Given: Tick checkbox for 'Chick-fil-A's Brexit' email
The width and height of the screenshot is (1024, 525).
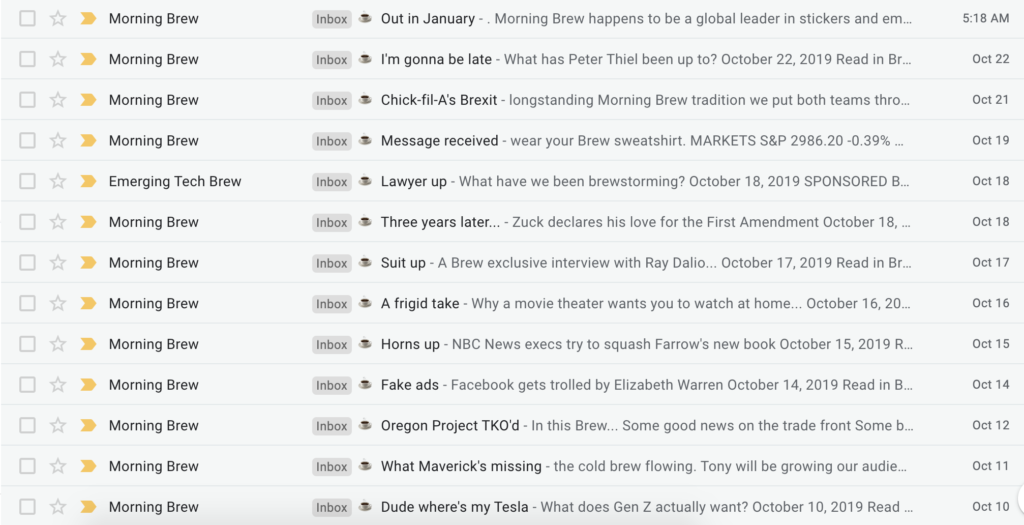Looking at the screenshot, I should 27,100.
